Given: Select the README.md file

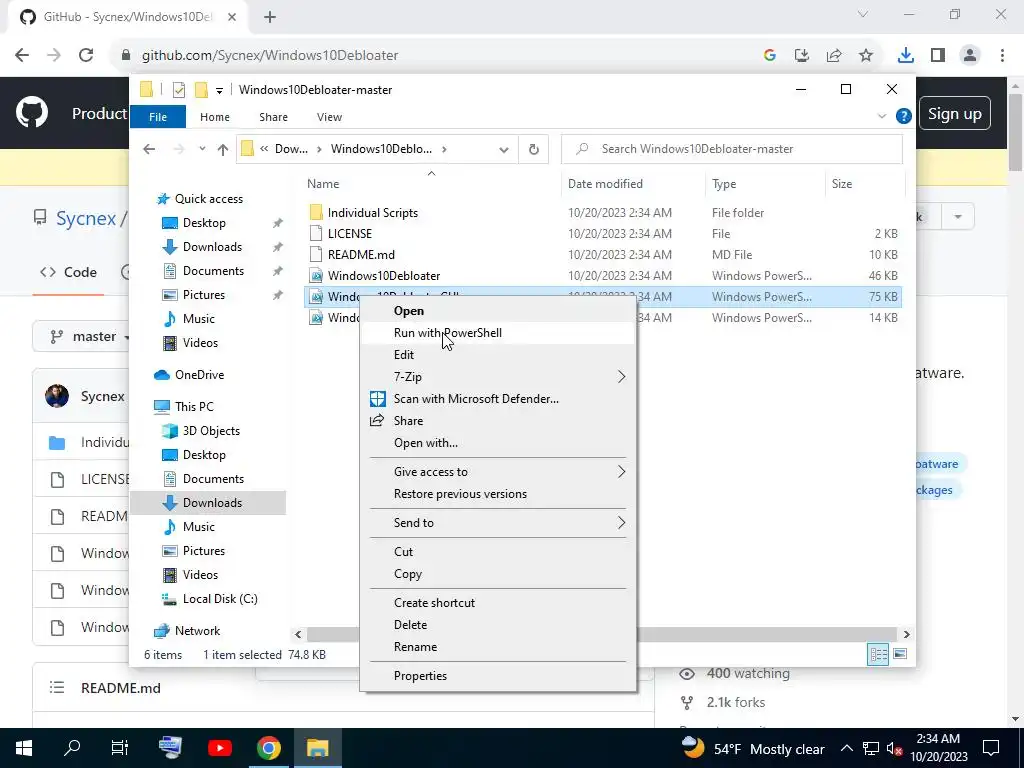Looking at the screenshot, I should pyautogui.click(x=361, y=255).
